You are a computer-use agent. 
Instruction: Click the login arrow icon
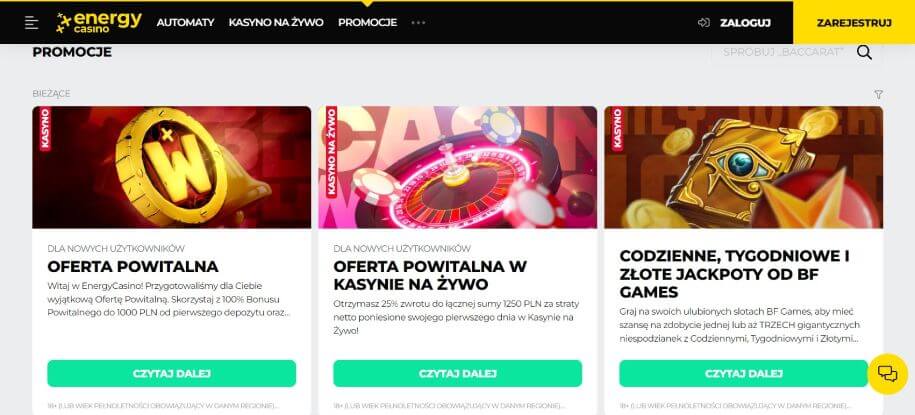(703, 23)
